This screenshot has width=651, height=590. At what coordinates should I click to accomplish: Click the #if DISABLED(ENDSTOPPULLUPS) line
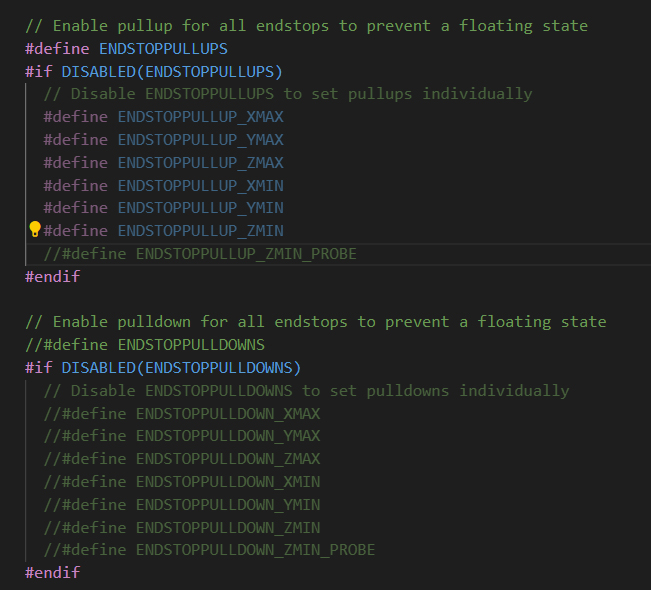pos(154,72)
